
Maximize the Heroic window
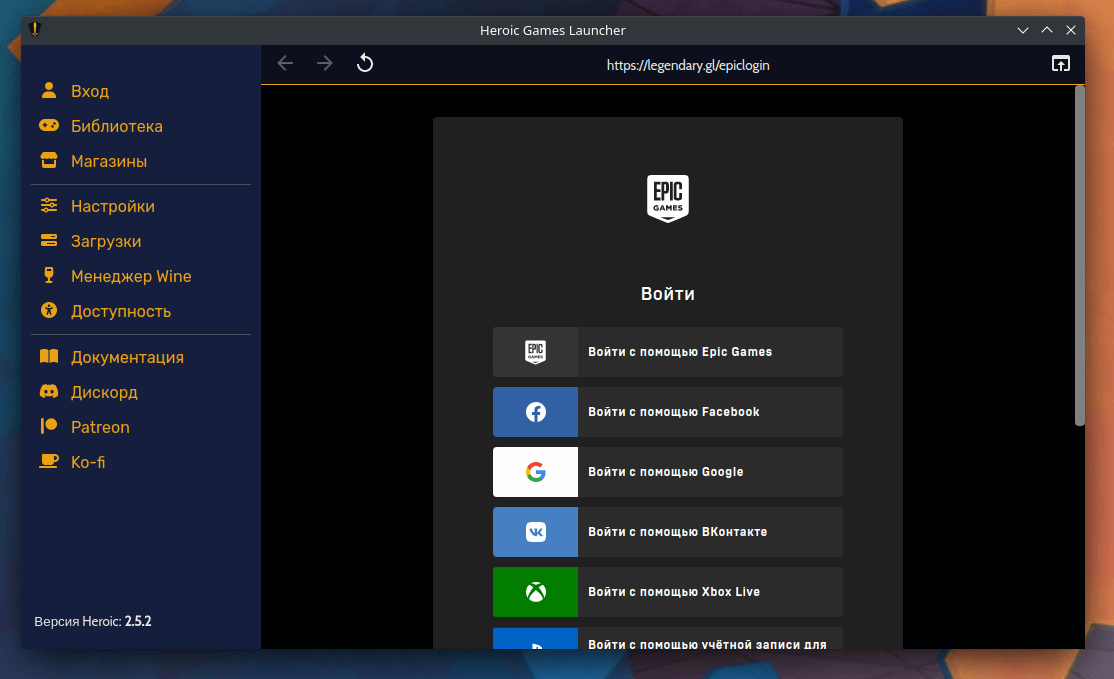pyautogui.click(x=1047, y=30)
